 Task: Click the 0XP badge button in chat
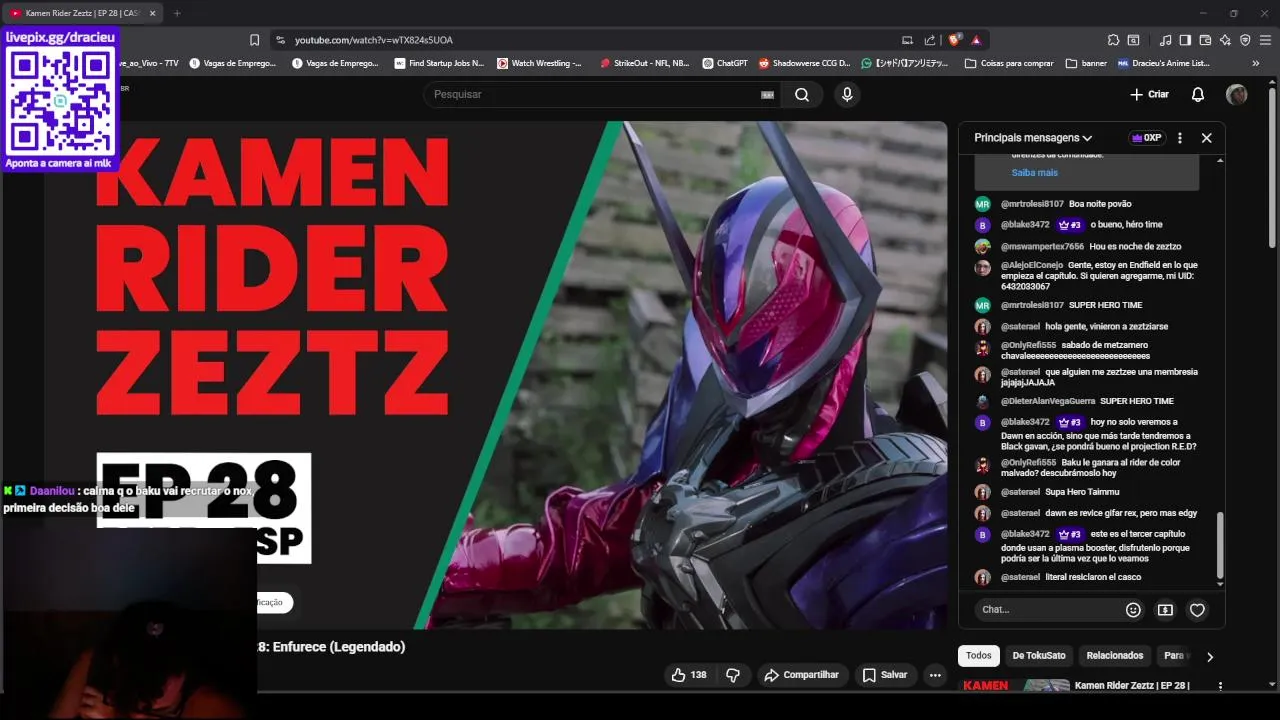pyautogui.click(x=1146, y=138)
